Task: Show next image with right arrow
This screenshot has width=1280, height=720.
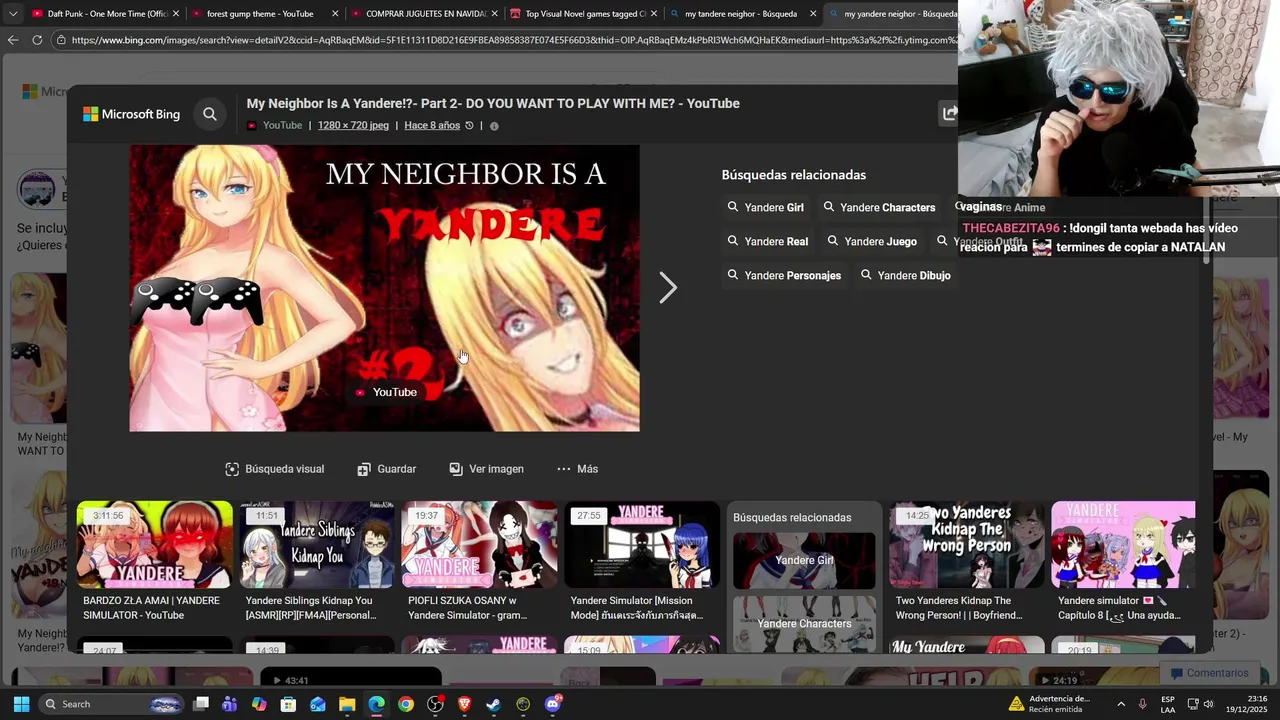Action: click(668, 288)
